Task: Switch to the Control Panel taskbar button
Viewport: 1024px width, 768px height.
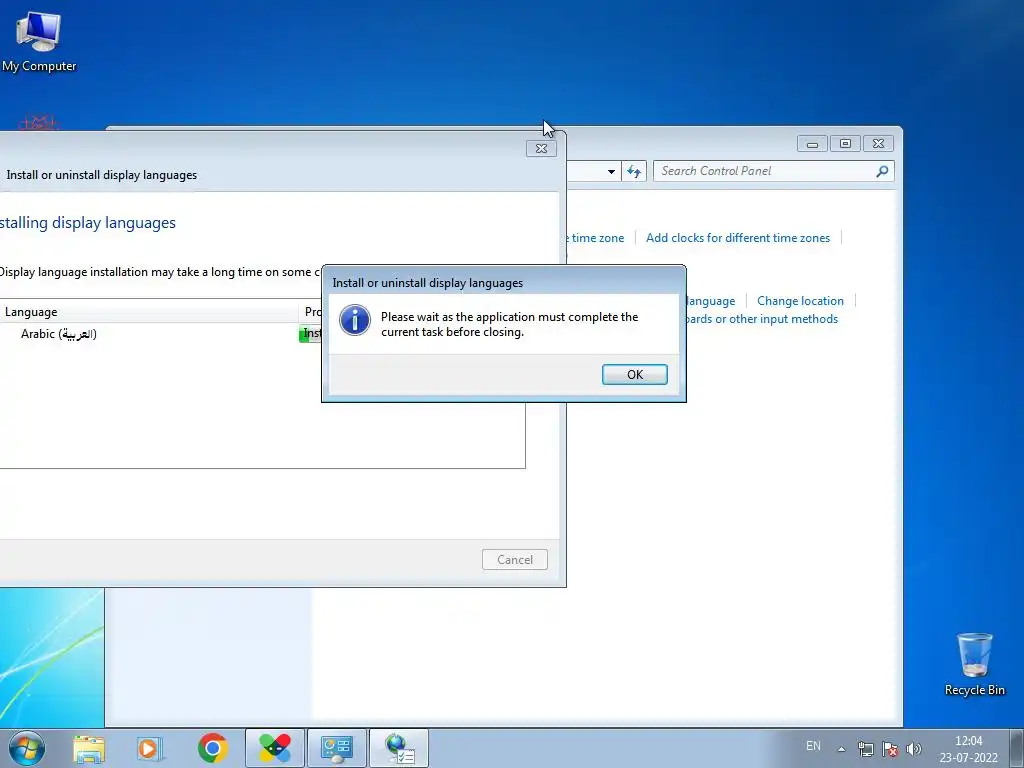Action: coord(337,748)
